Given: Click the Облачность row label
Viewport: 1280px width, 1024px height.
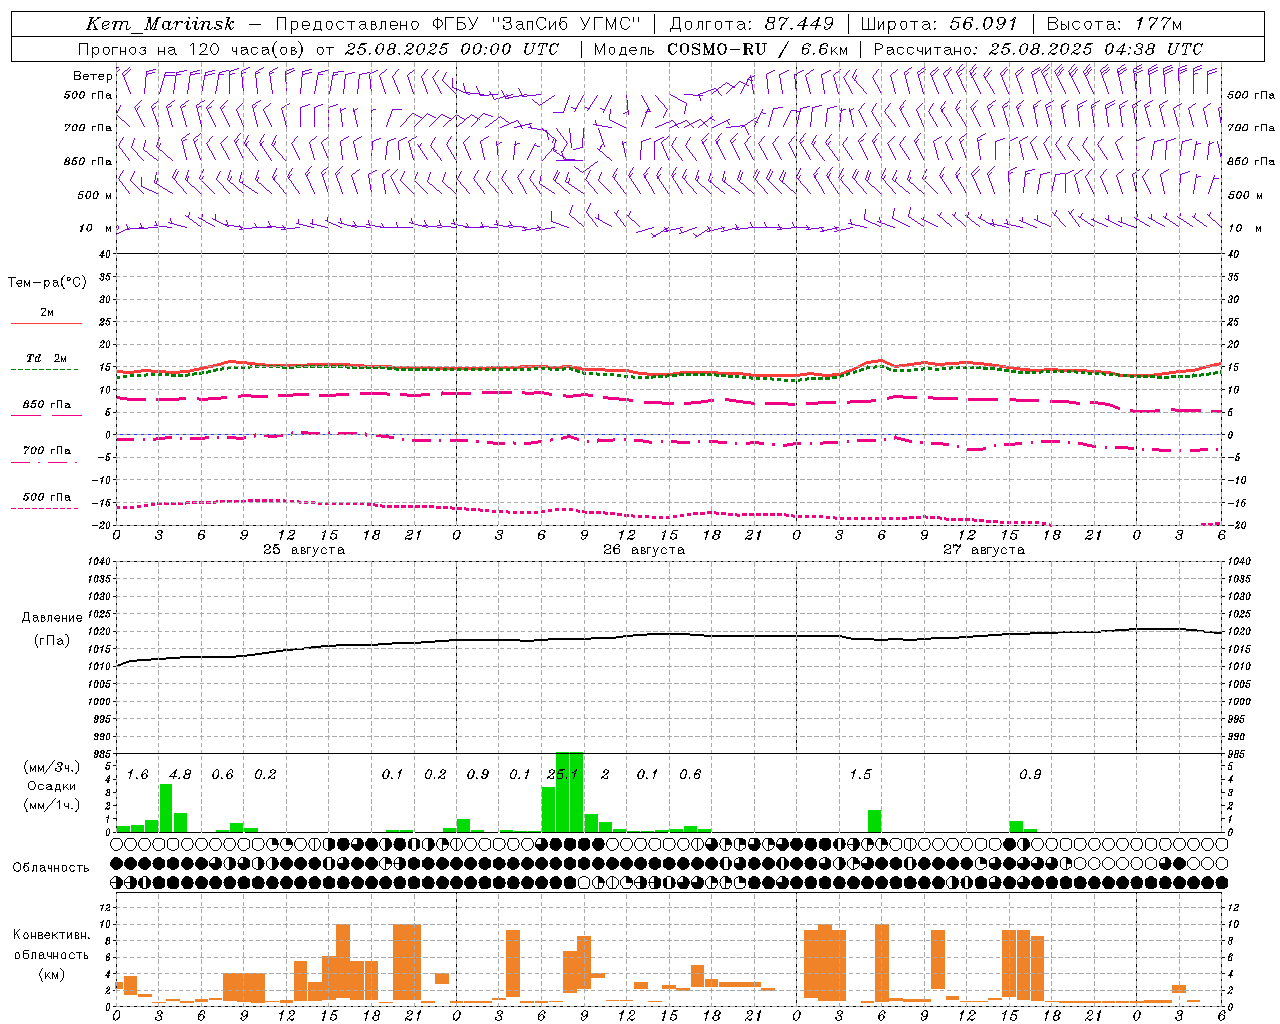Looking at the screenshot, I should [x=51, y=868].
